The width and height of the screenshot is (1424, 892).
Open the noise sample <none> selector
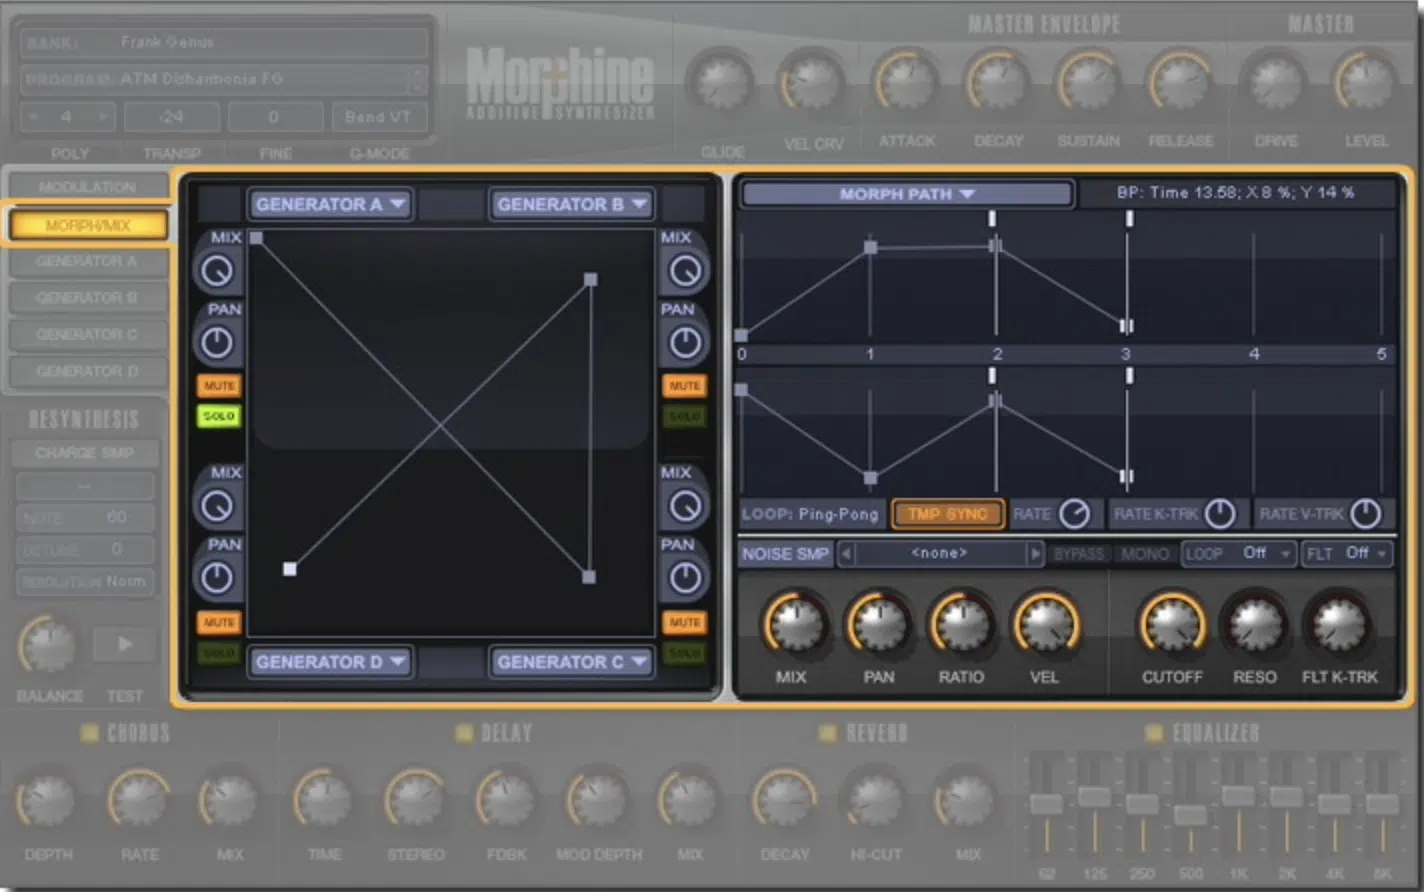(939, 553)
